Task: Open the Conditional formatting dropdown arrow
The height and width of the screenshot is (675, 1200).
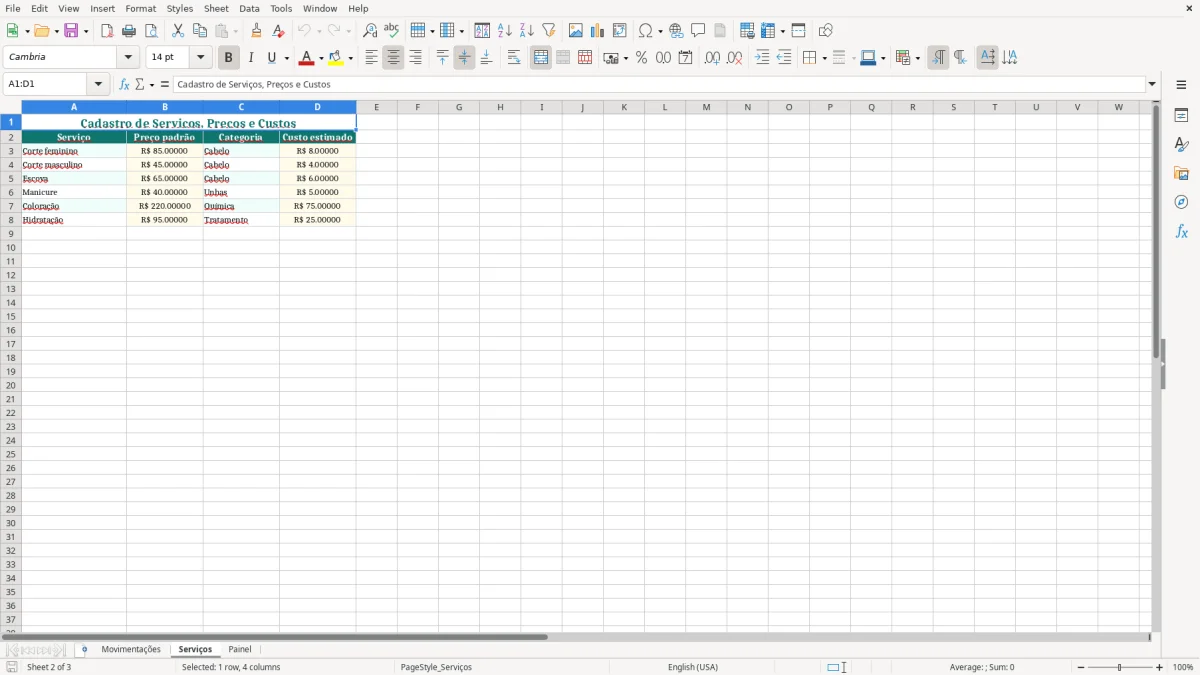Action: coord(917,58)
